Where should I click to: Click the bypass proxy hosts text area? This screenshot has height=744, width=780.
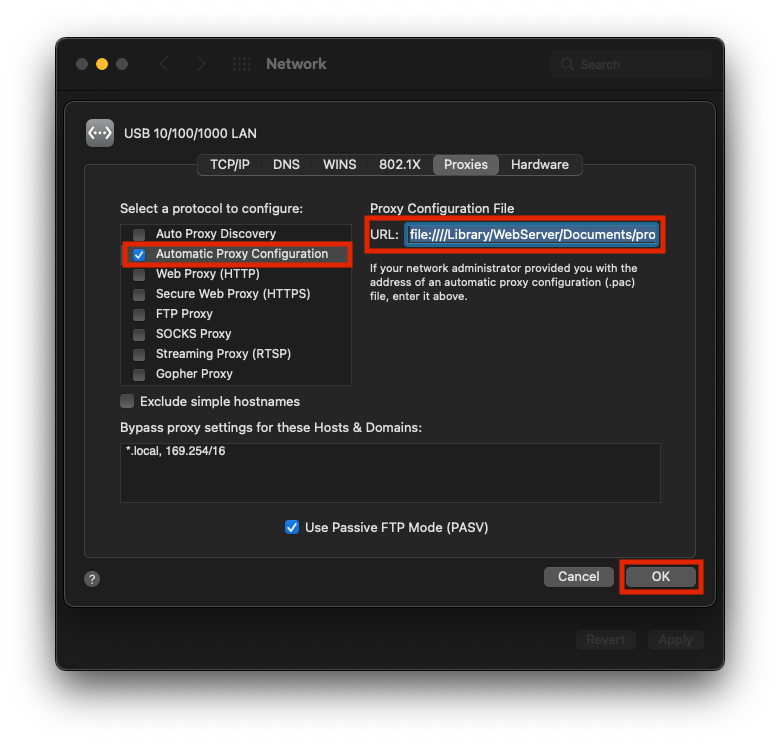(390, 473)
